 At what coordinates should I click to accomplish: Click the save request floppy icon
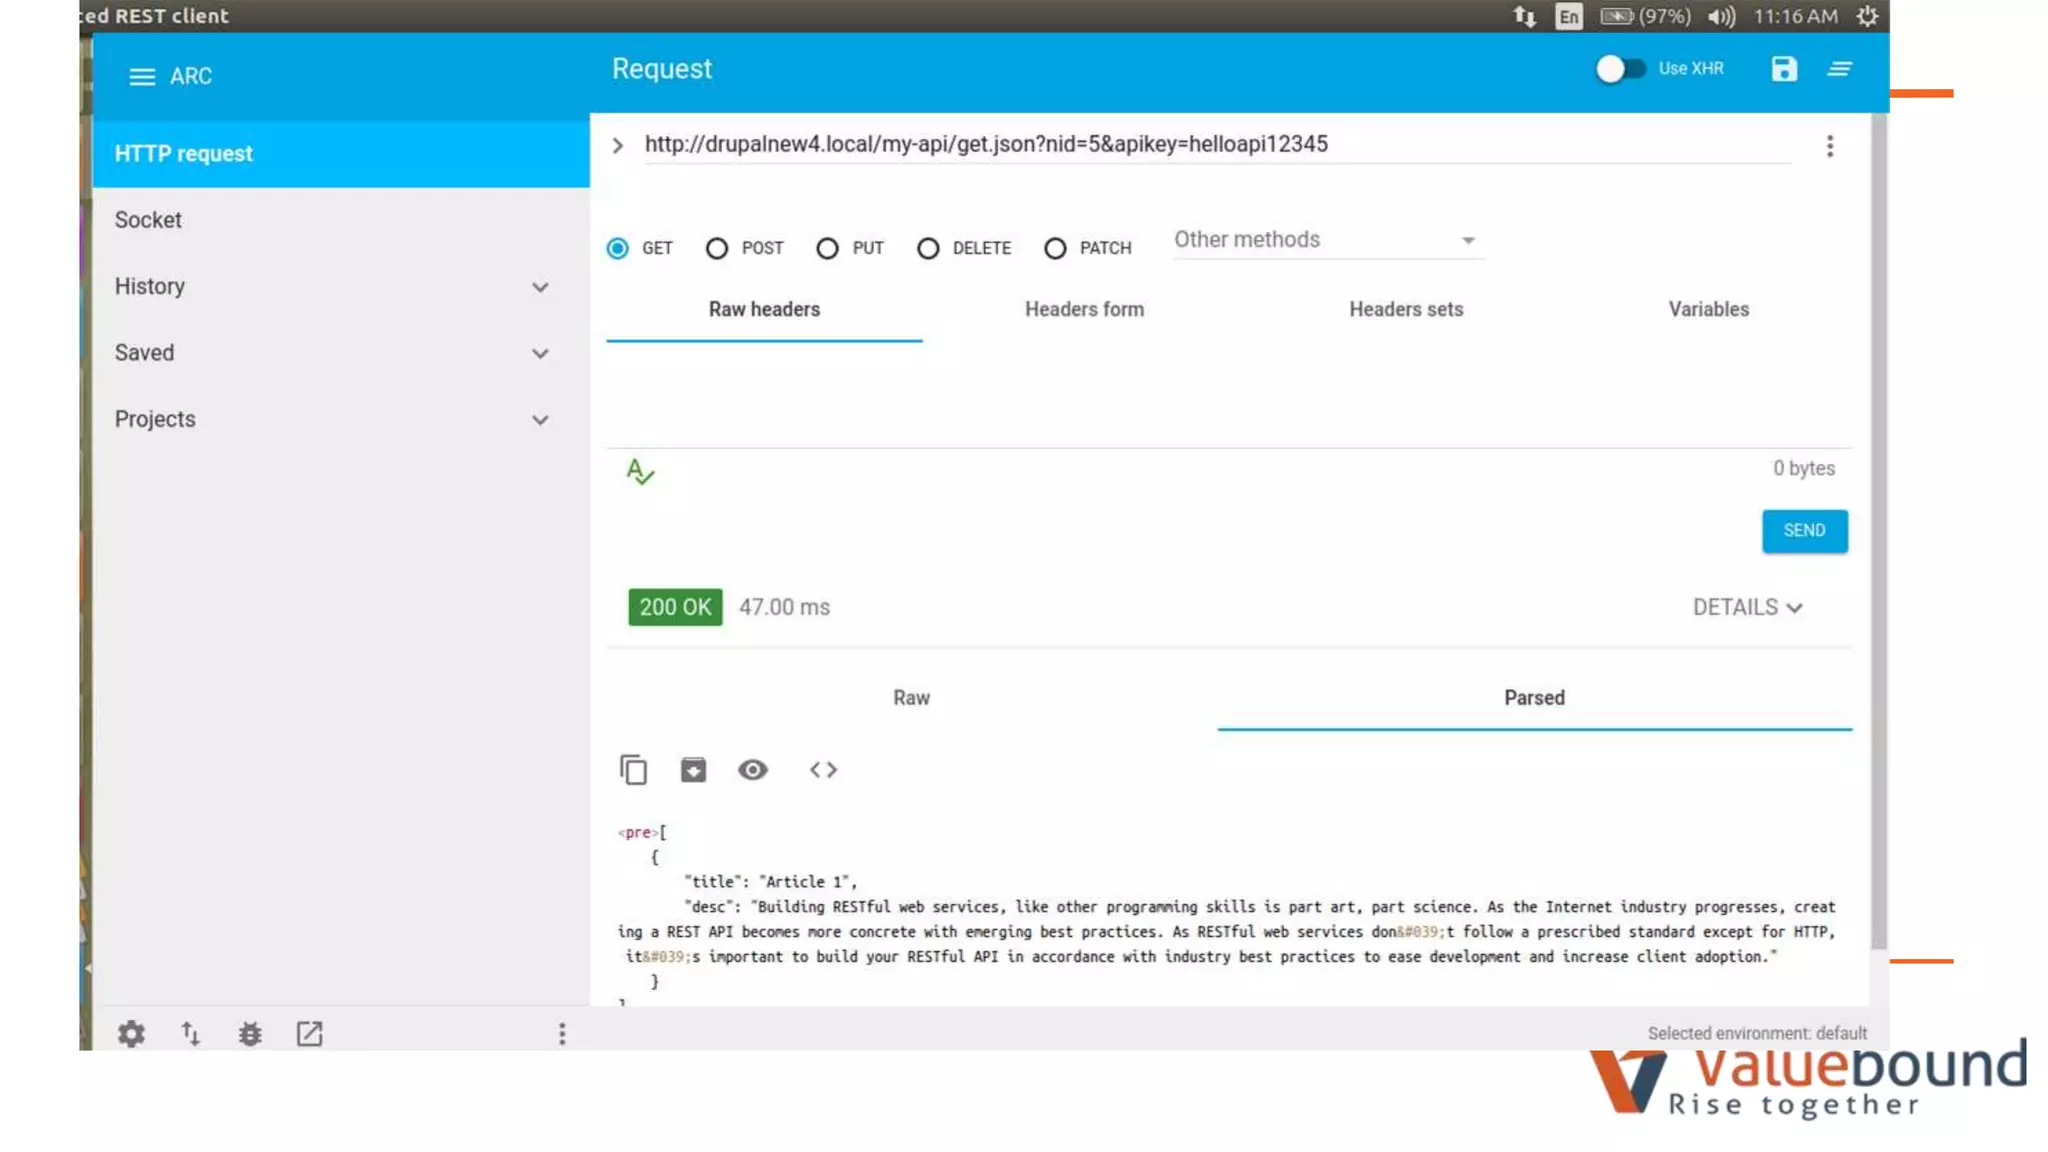coord(1783,69)
